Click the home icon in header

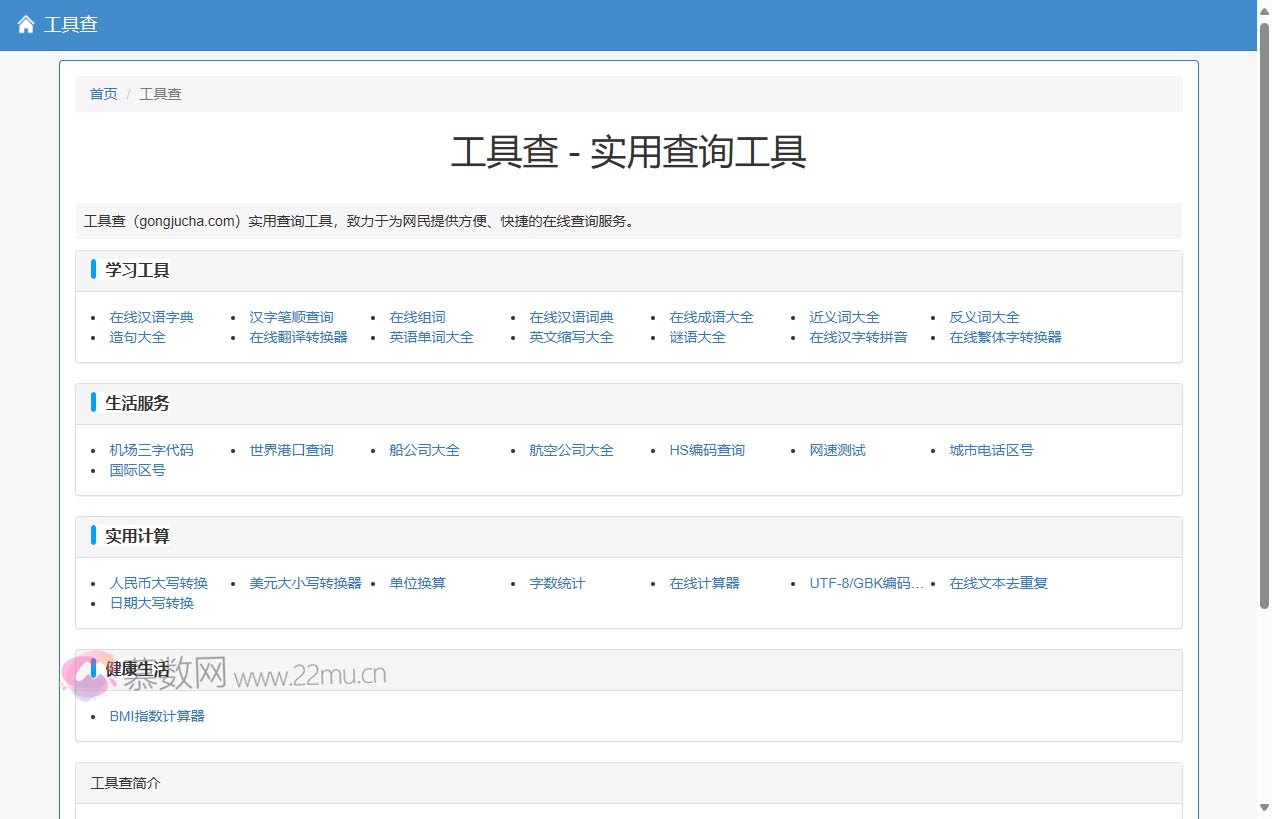26,25
